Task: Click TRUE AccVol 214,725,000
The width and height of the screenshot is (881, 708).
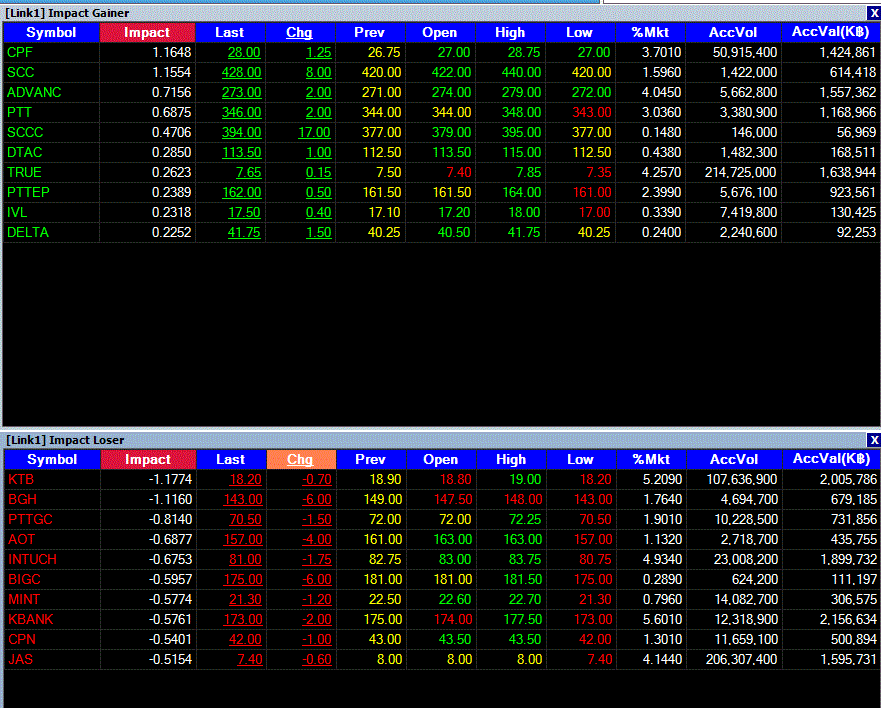Action: coord(741,173)
